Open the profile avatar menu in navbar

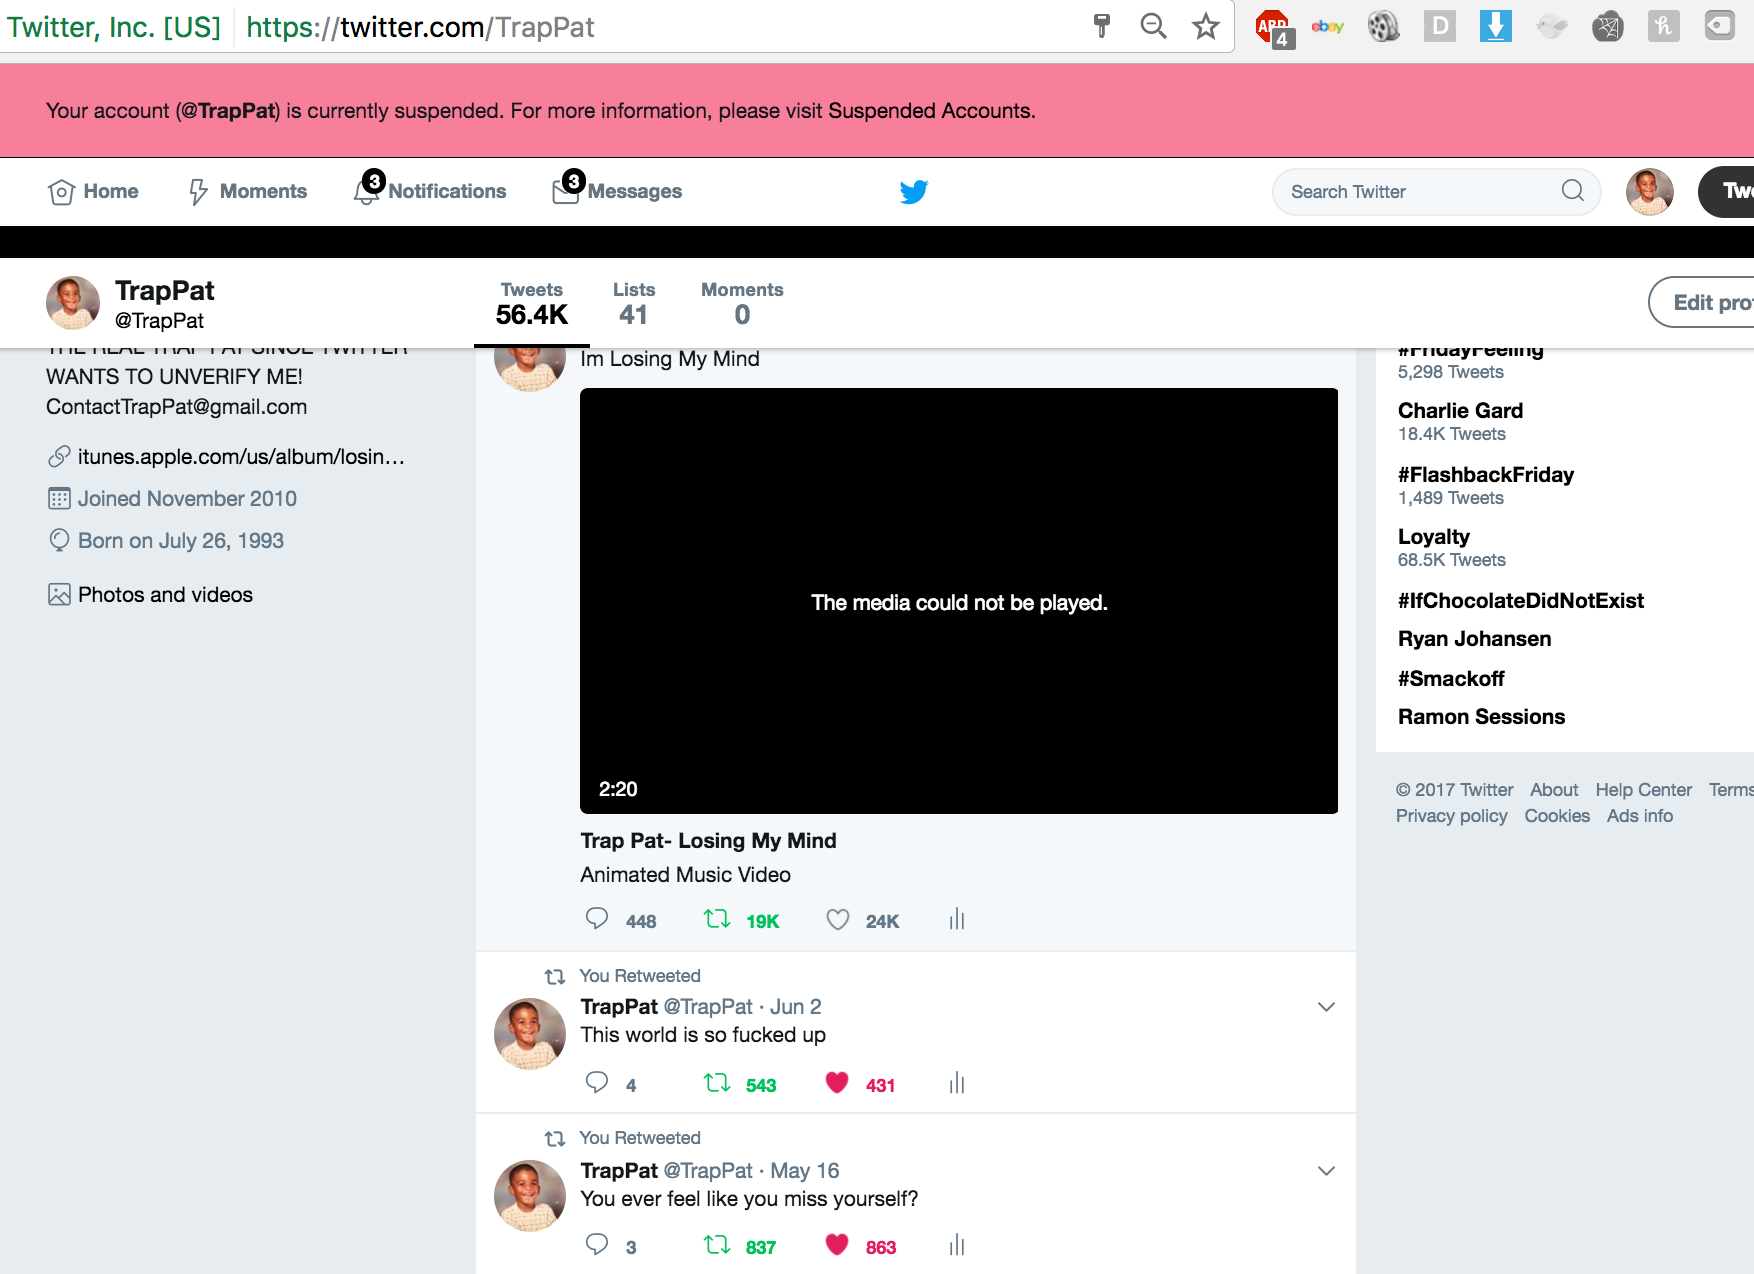(x=1650, y=191)
